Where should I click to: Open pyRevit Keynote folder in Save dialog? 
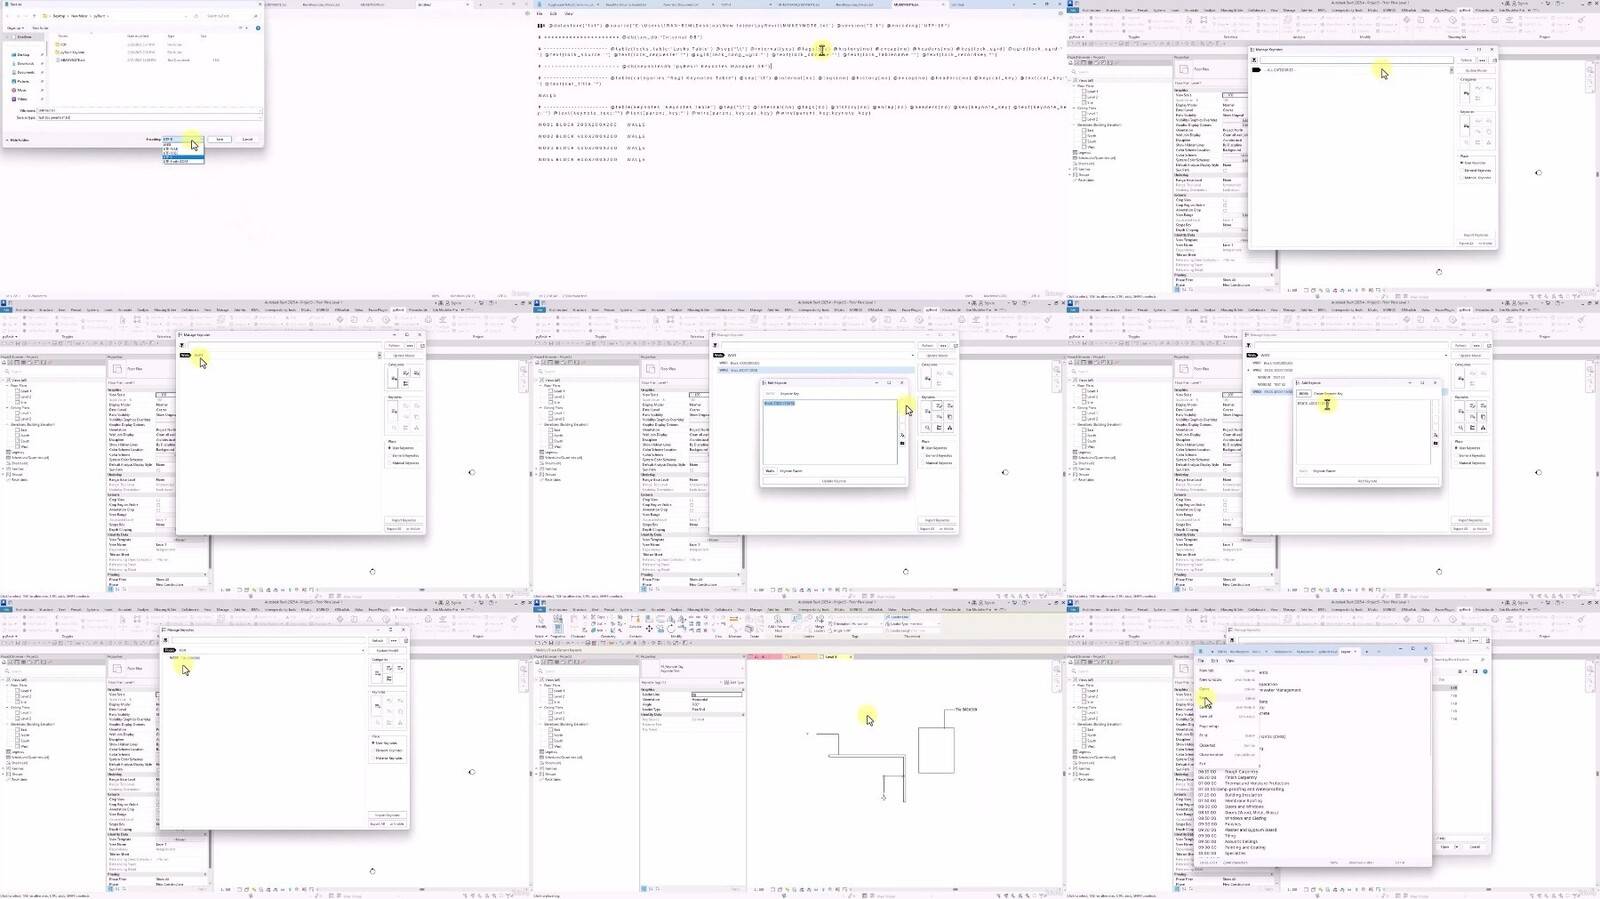pos(72,52)
